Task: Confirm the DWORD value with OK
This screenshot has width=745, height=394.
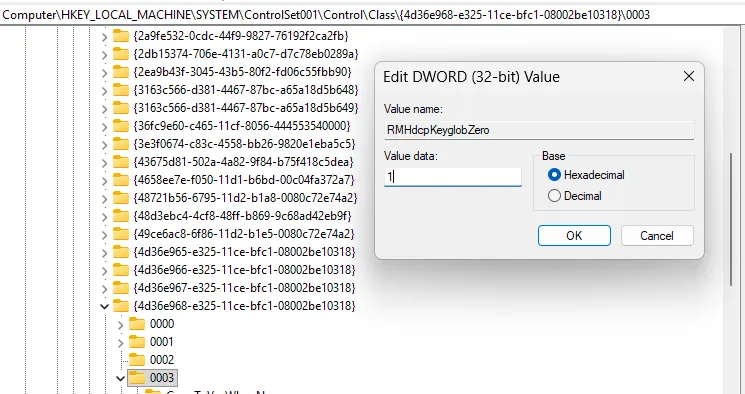Action: coord(574,236)
